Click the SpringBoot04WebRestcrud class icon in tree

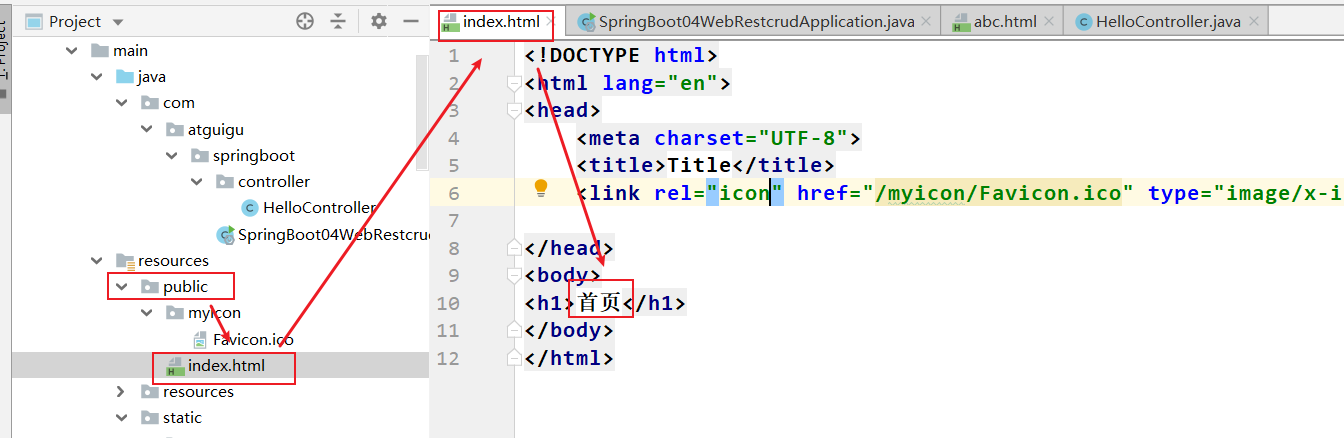[x=225, y=235]
